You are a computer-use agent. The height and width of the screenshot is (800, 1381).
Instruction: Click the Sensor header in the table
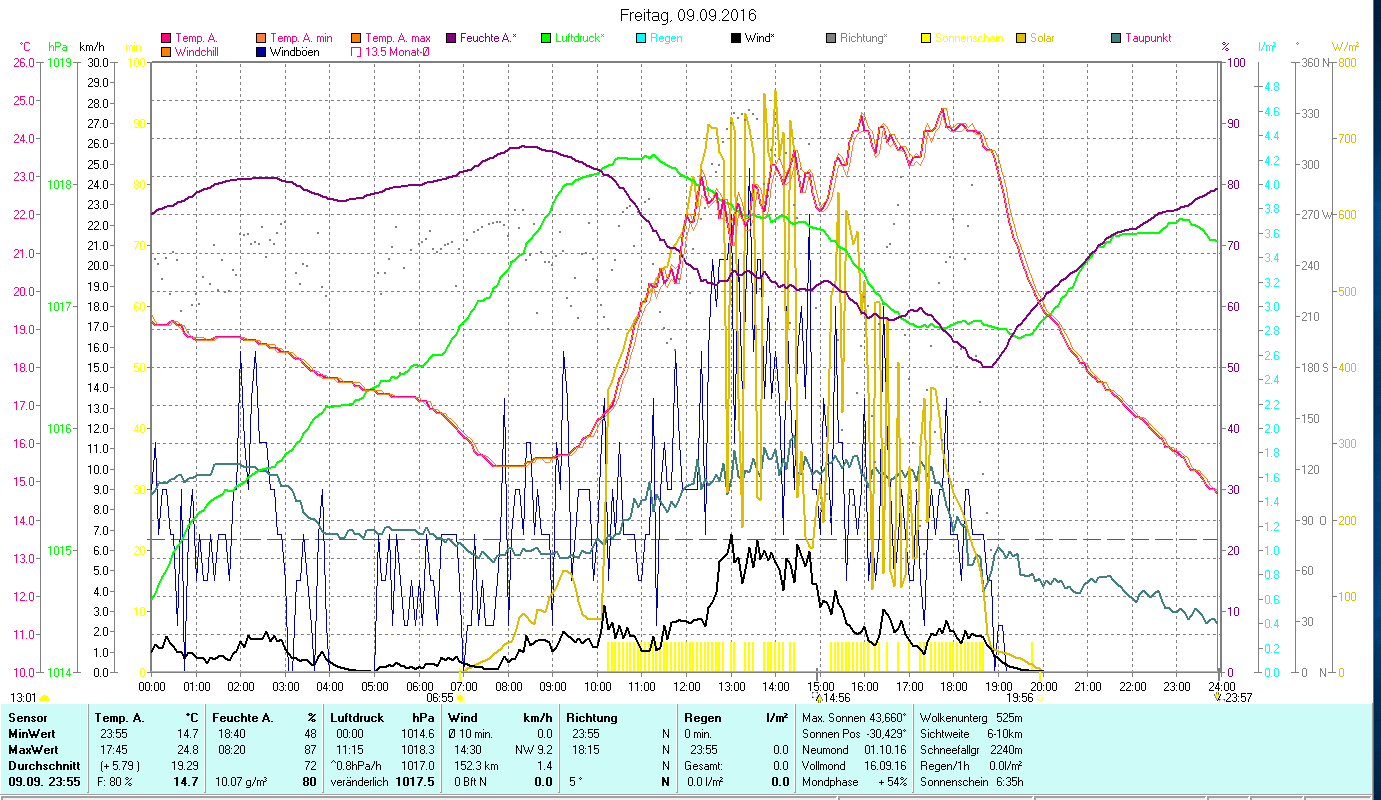click(x=26, y=718)
